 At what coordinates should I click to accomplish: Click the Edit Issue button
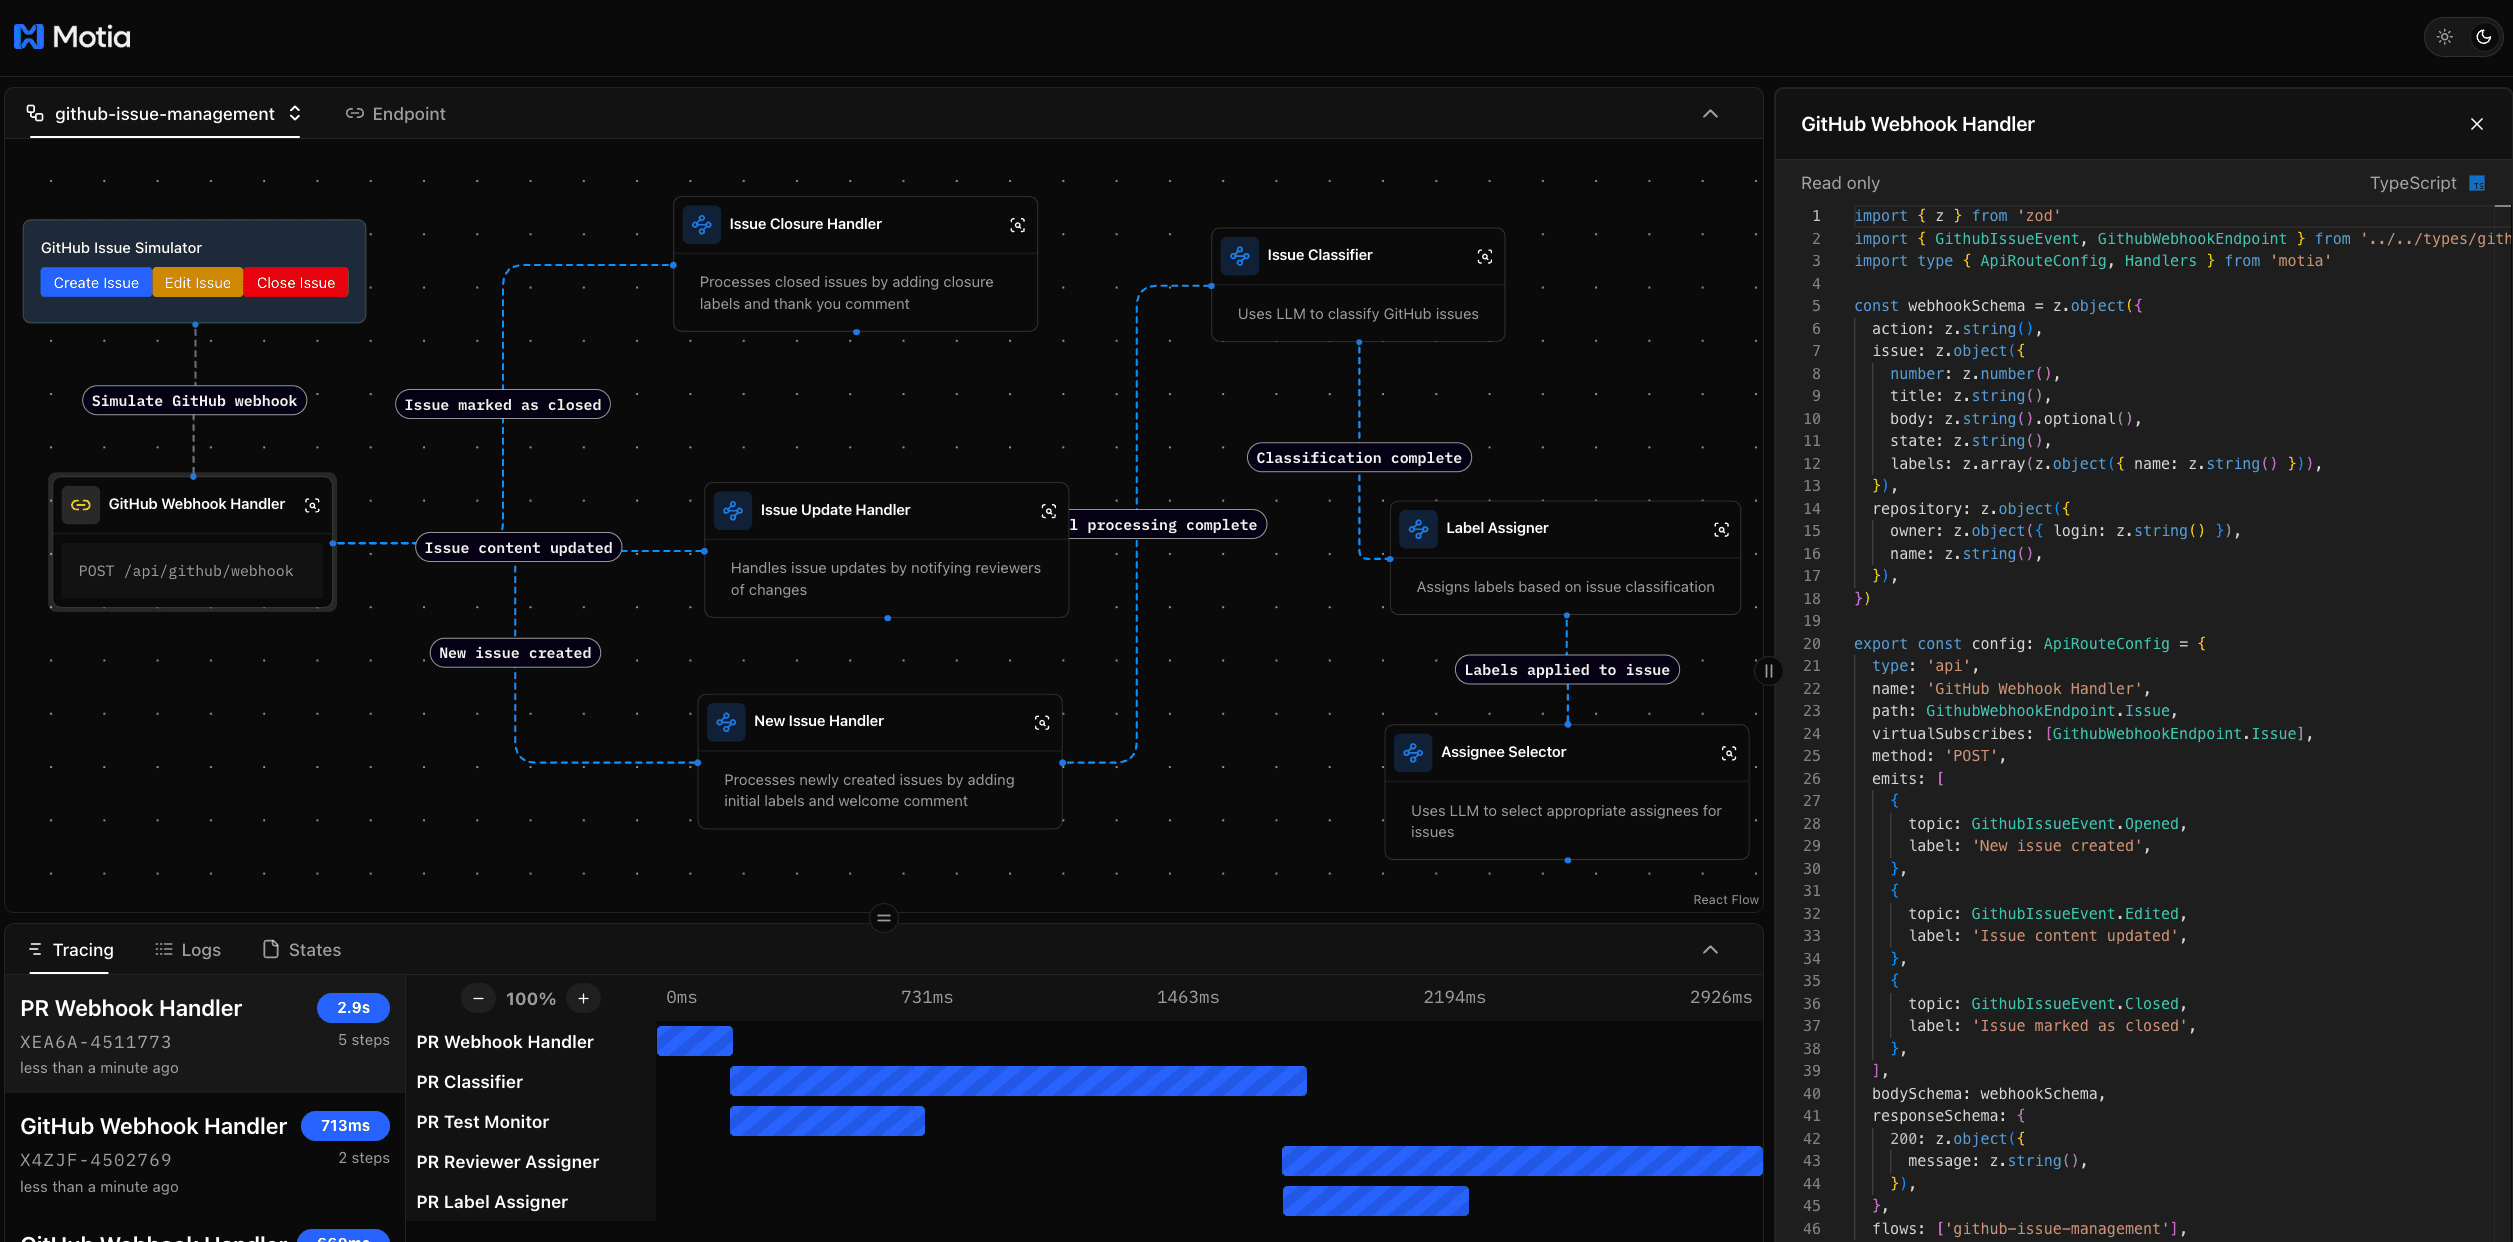197,282
